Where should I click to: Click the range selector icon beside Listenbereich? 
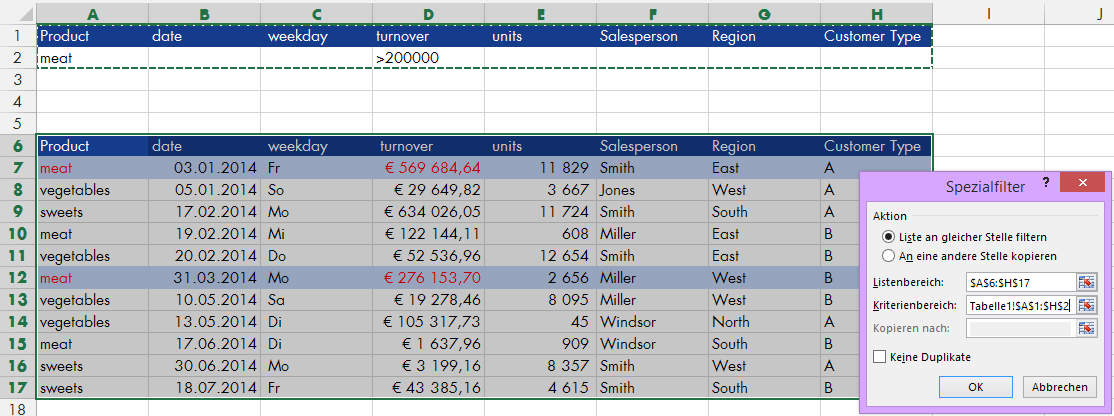[x=1087, y=282]
